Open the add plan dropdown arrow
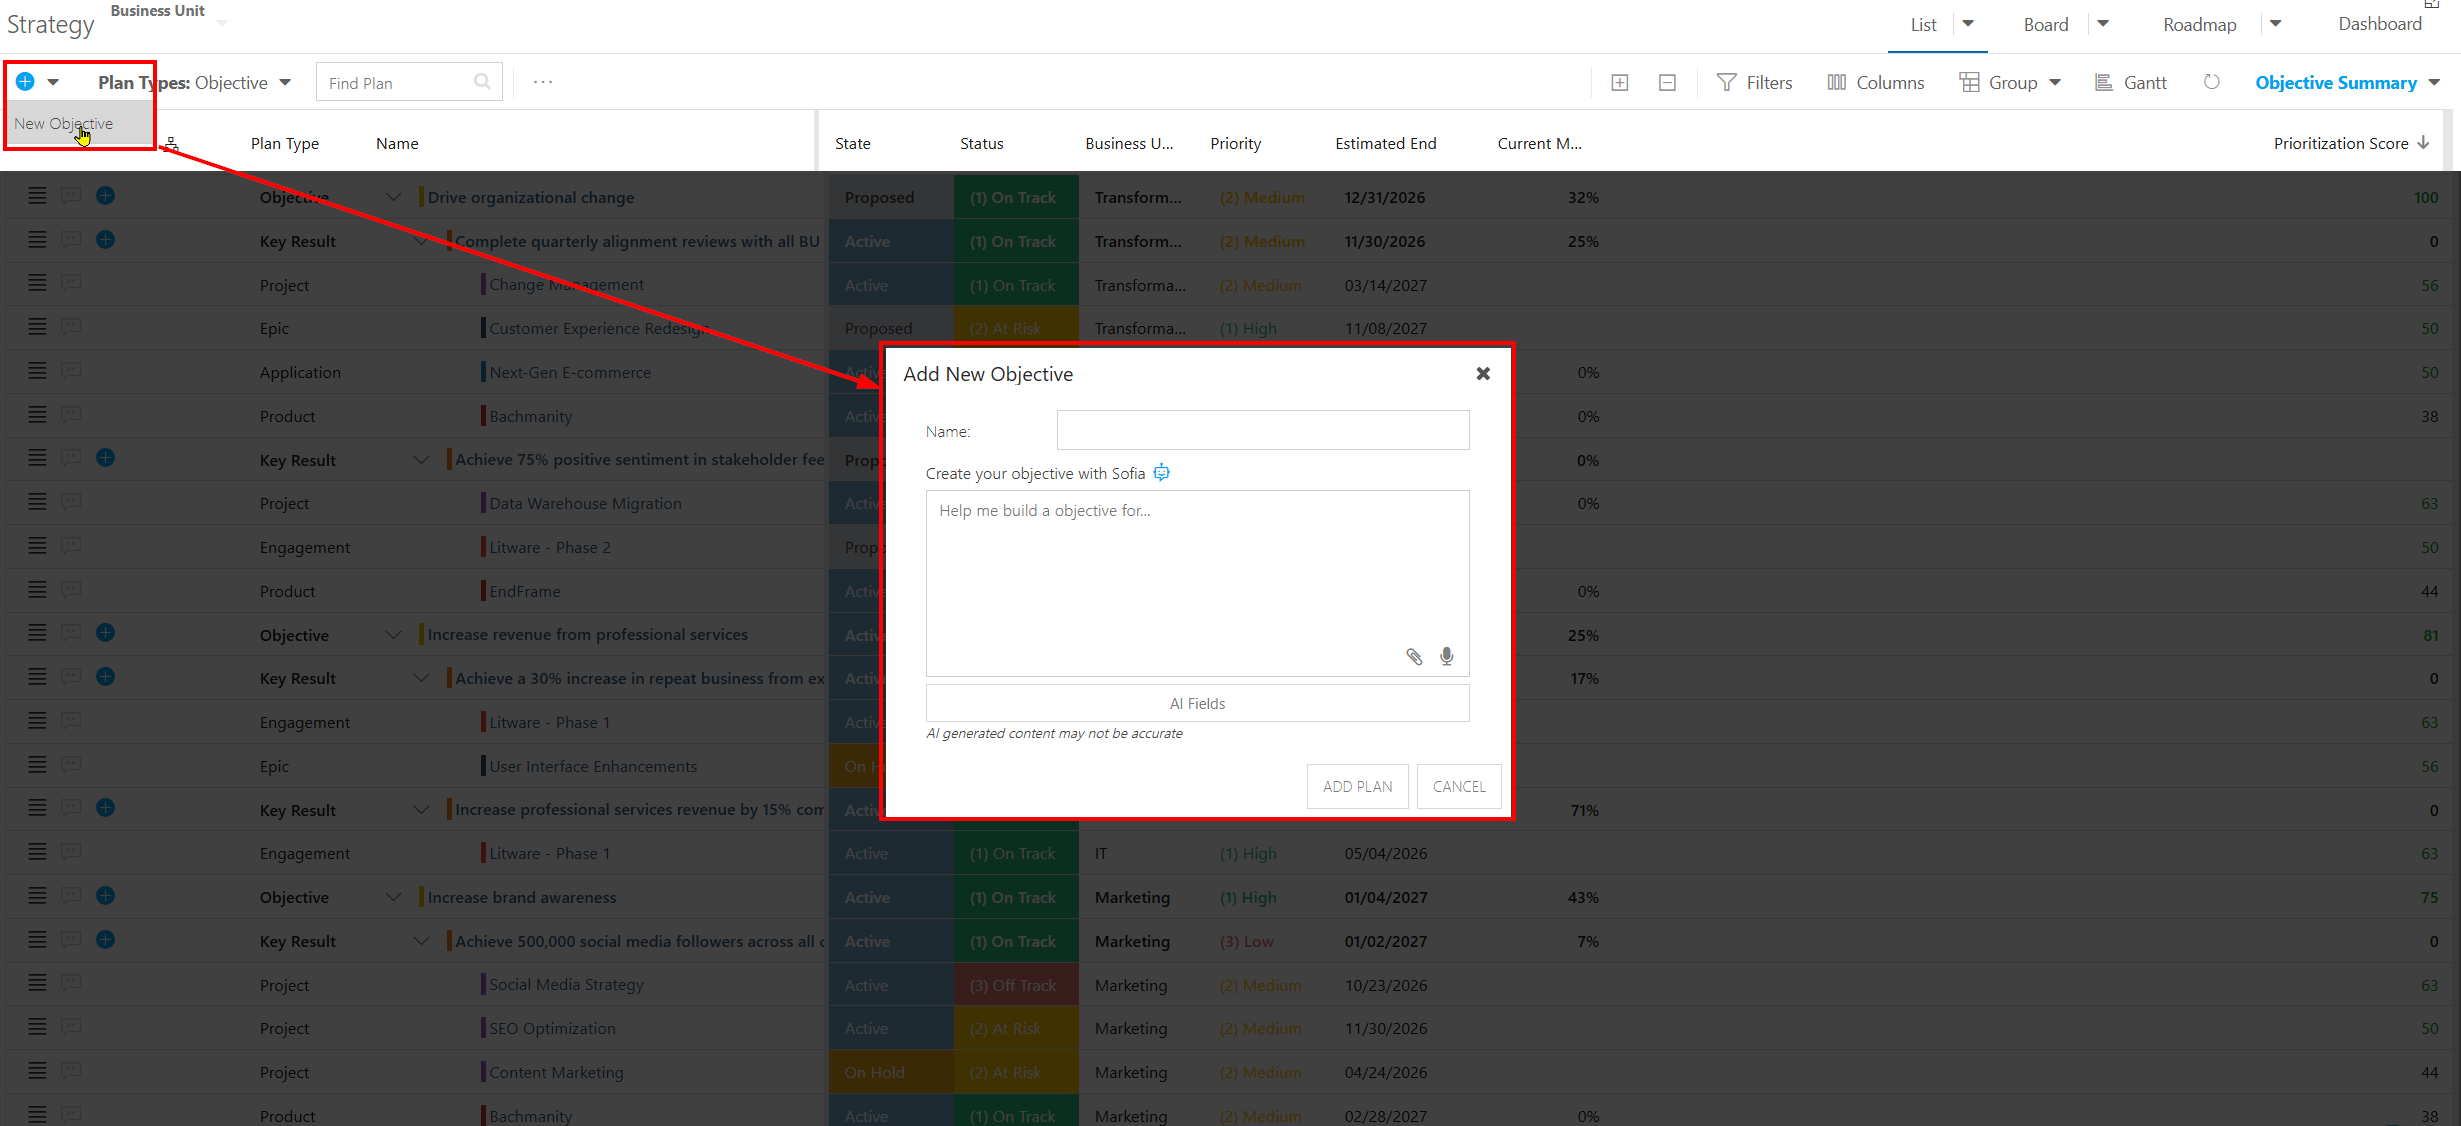 [53, 82]
